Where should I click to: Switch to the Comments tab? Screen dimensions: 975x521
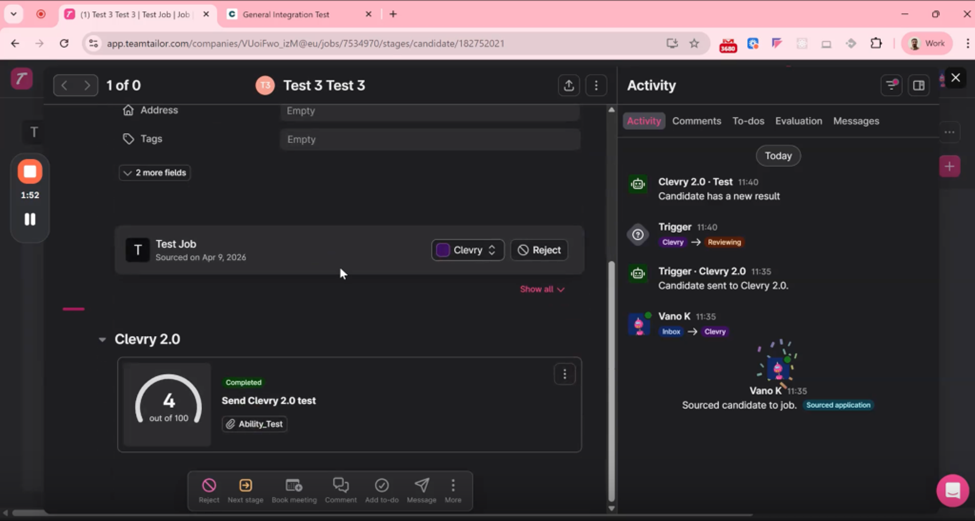coord(696,121)
